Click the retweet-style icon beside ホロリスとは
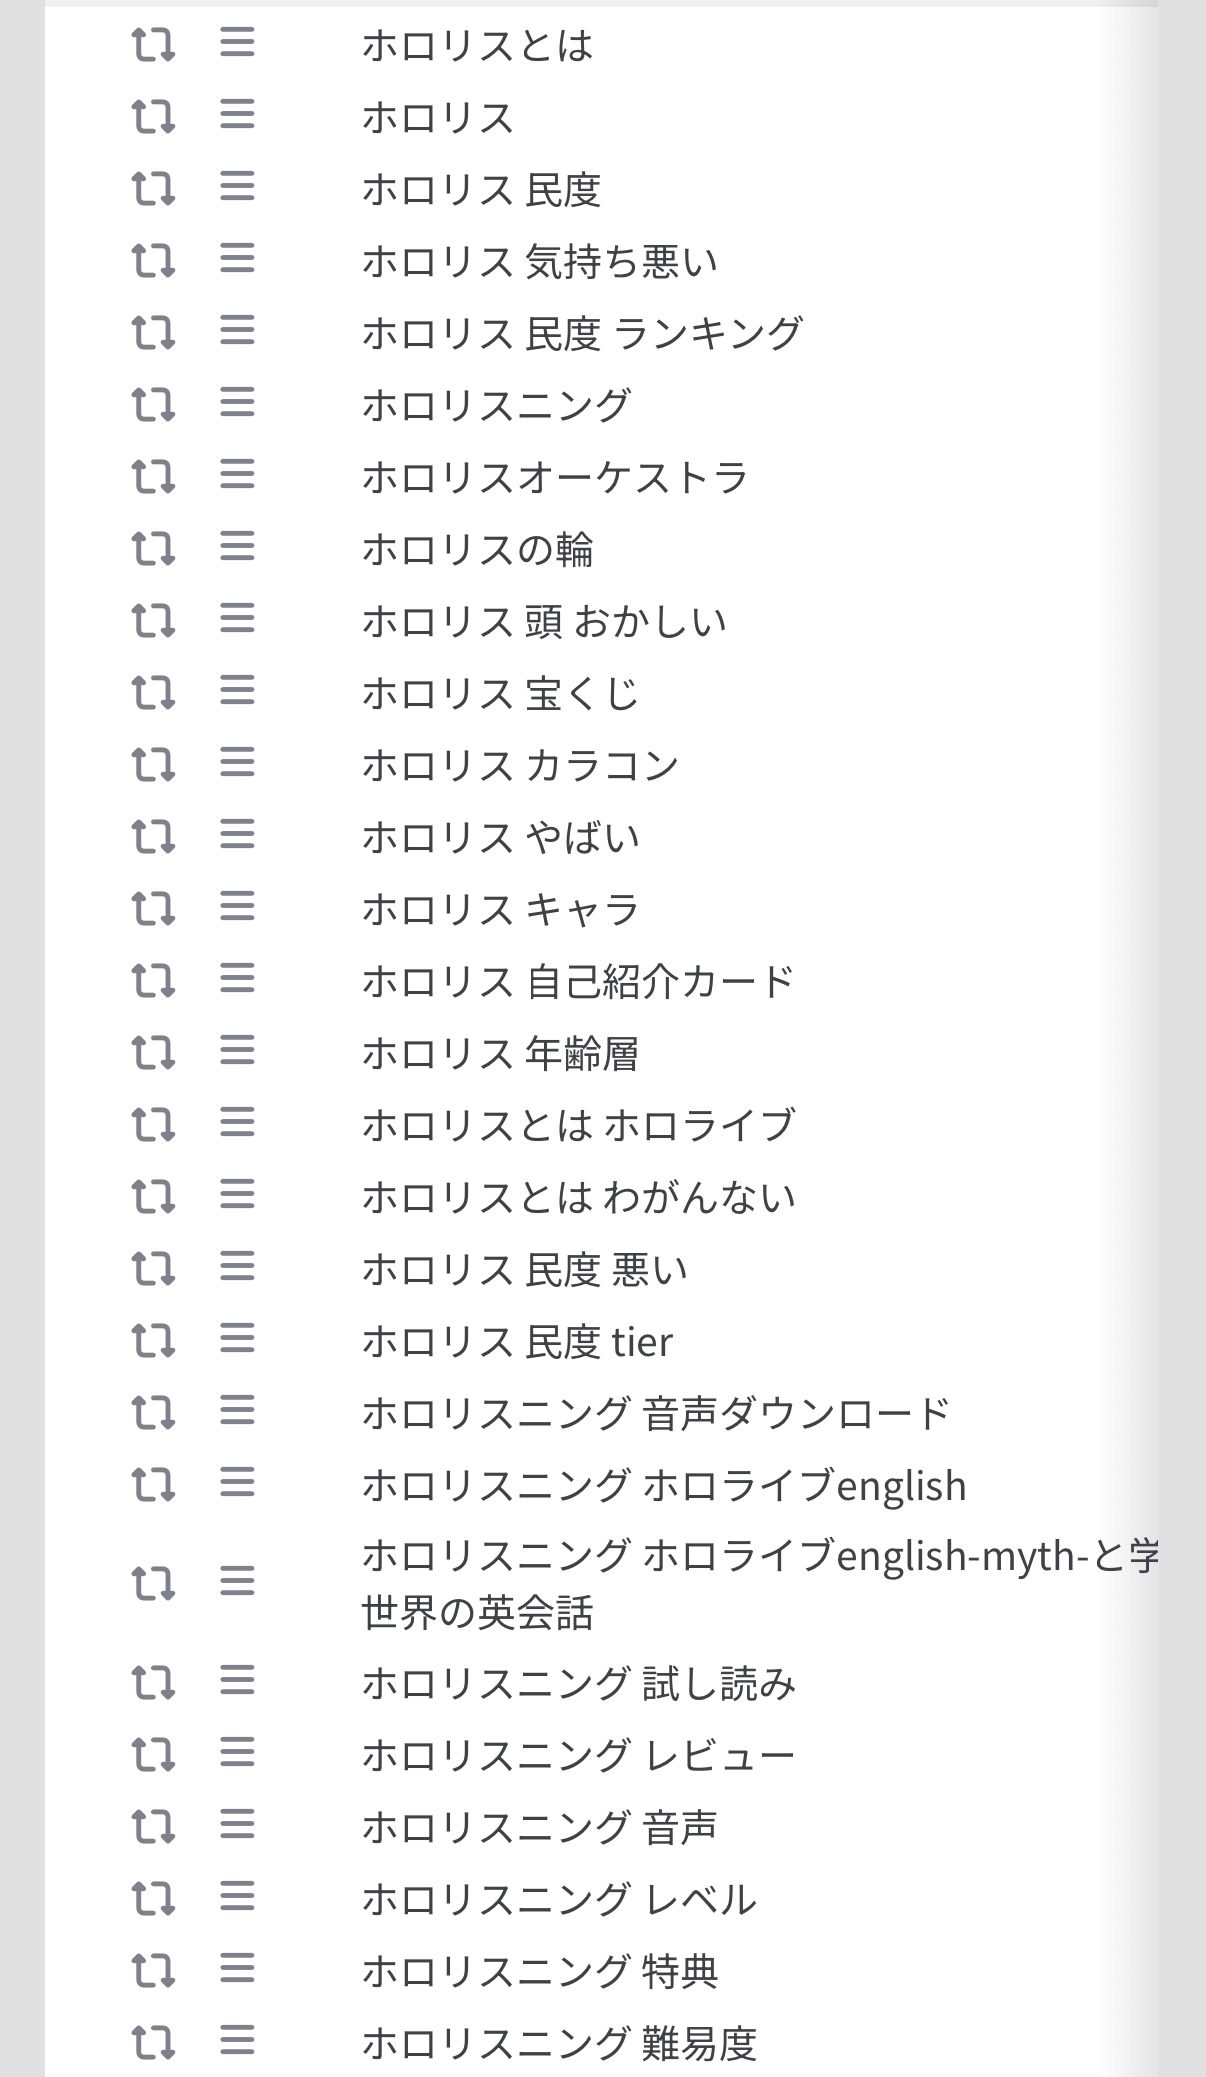This screenshot has width=1206, height=2077. click(153, 45)
